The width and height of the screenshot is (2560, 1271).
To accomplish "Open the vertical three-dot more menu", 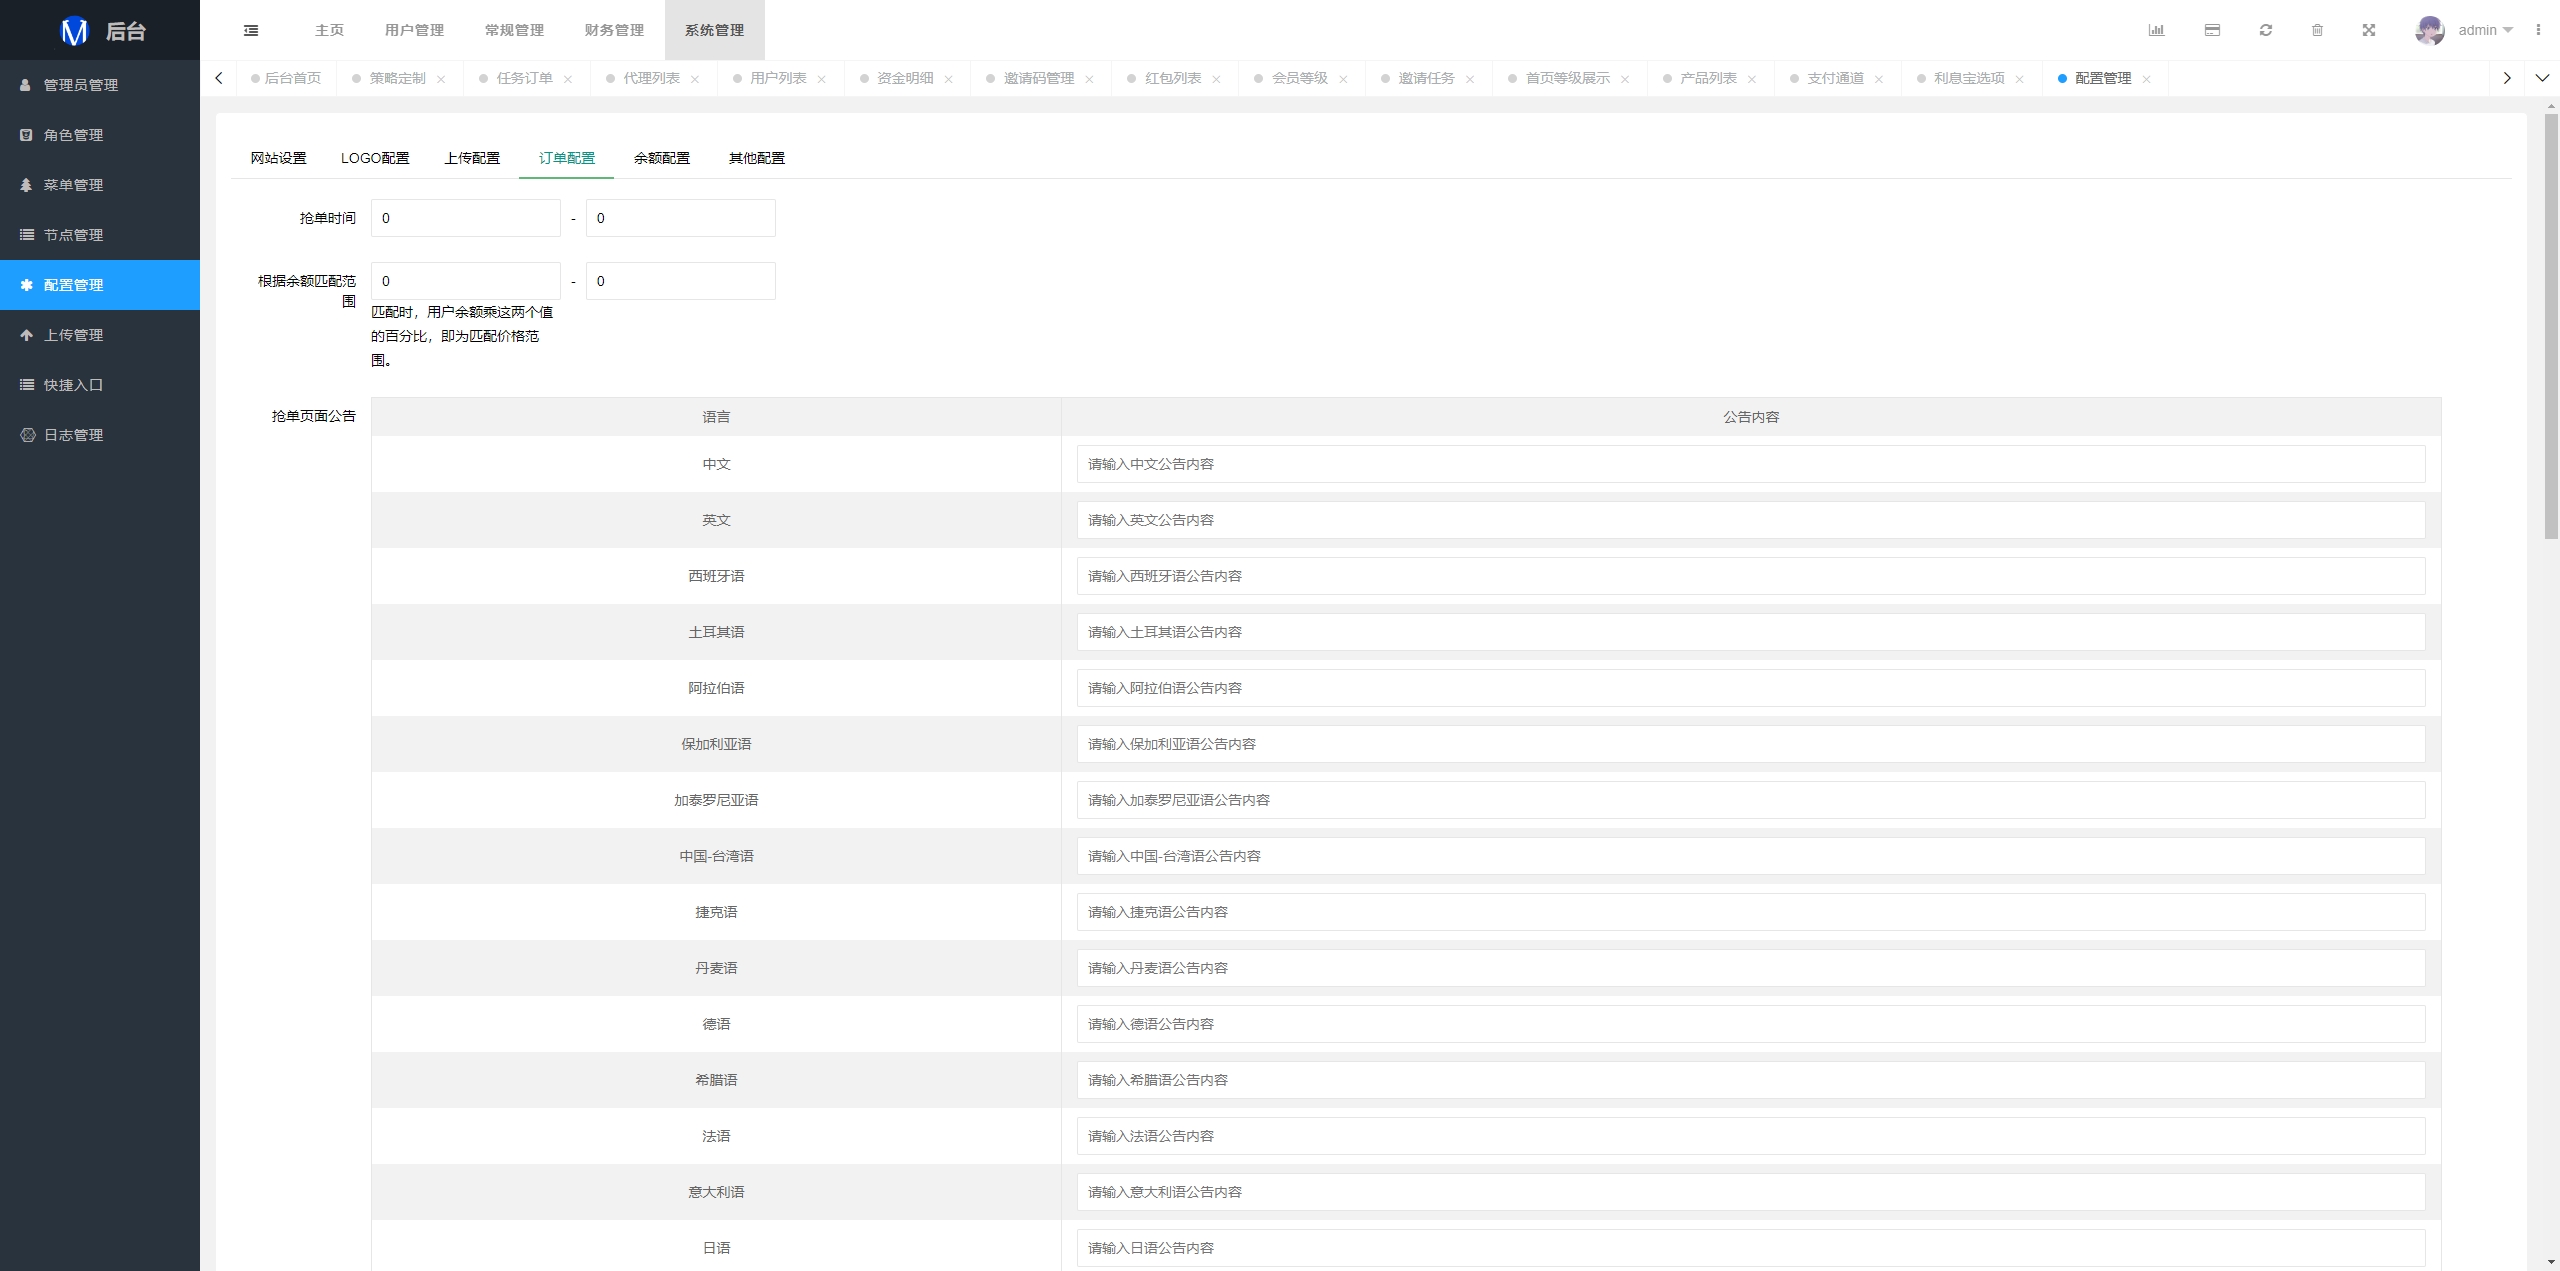I will pyautogui.click(x=2538, y=30).
